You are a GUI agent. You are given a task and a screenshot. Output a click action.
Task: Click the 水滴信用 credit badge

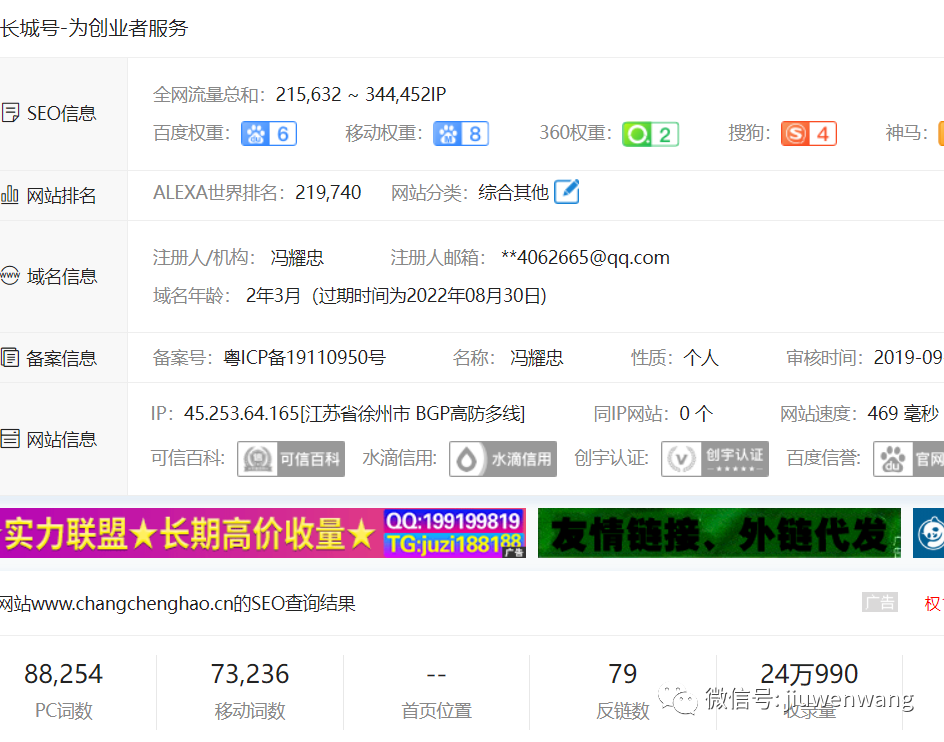[x=502, y=459]
